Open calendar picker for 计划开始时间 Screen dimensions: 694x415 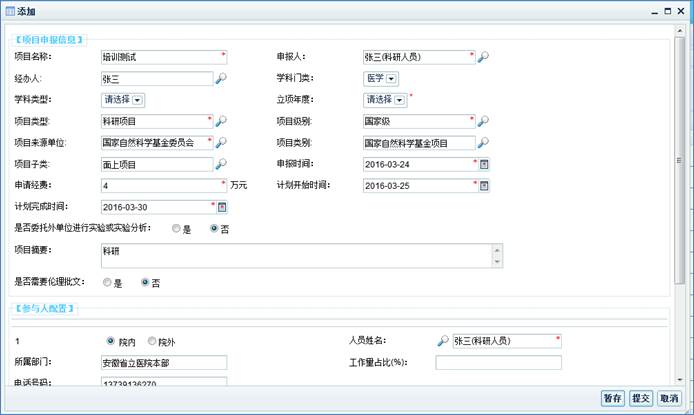(x=484, y=185)
